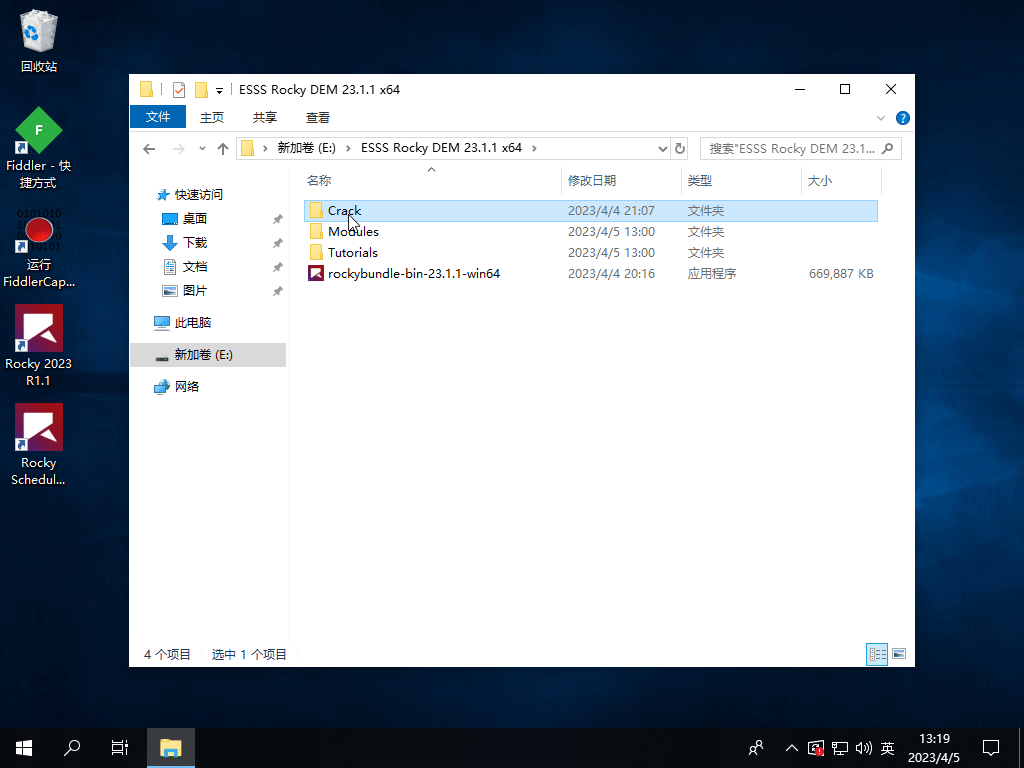Click the New Folder quick access toolbar icon
This screenshot has height=768, width=1024.
point(201,89)
